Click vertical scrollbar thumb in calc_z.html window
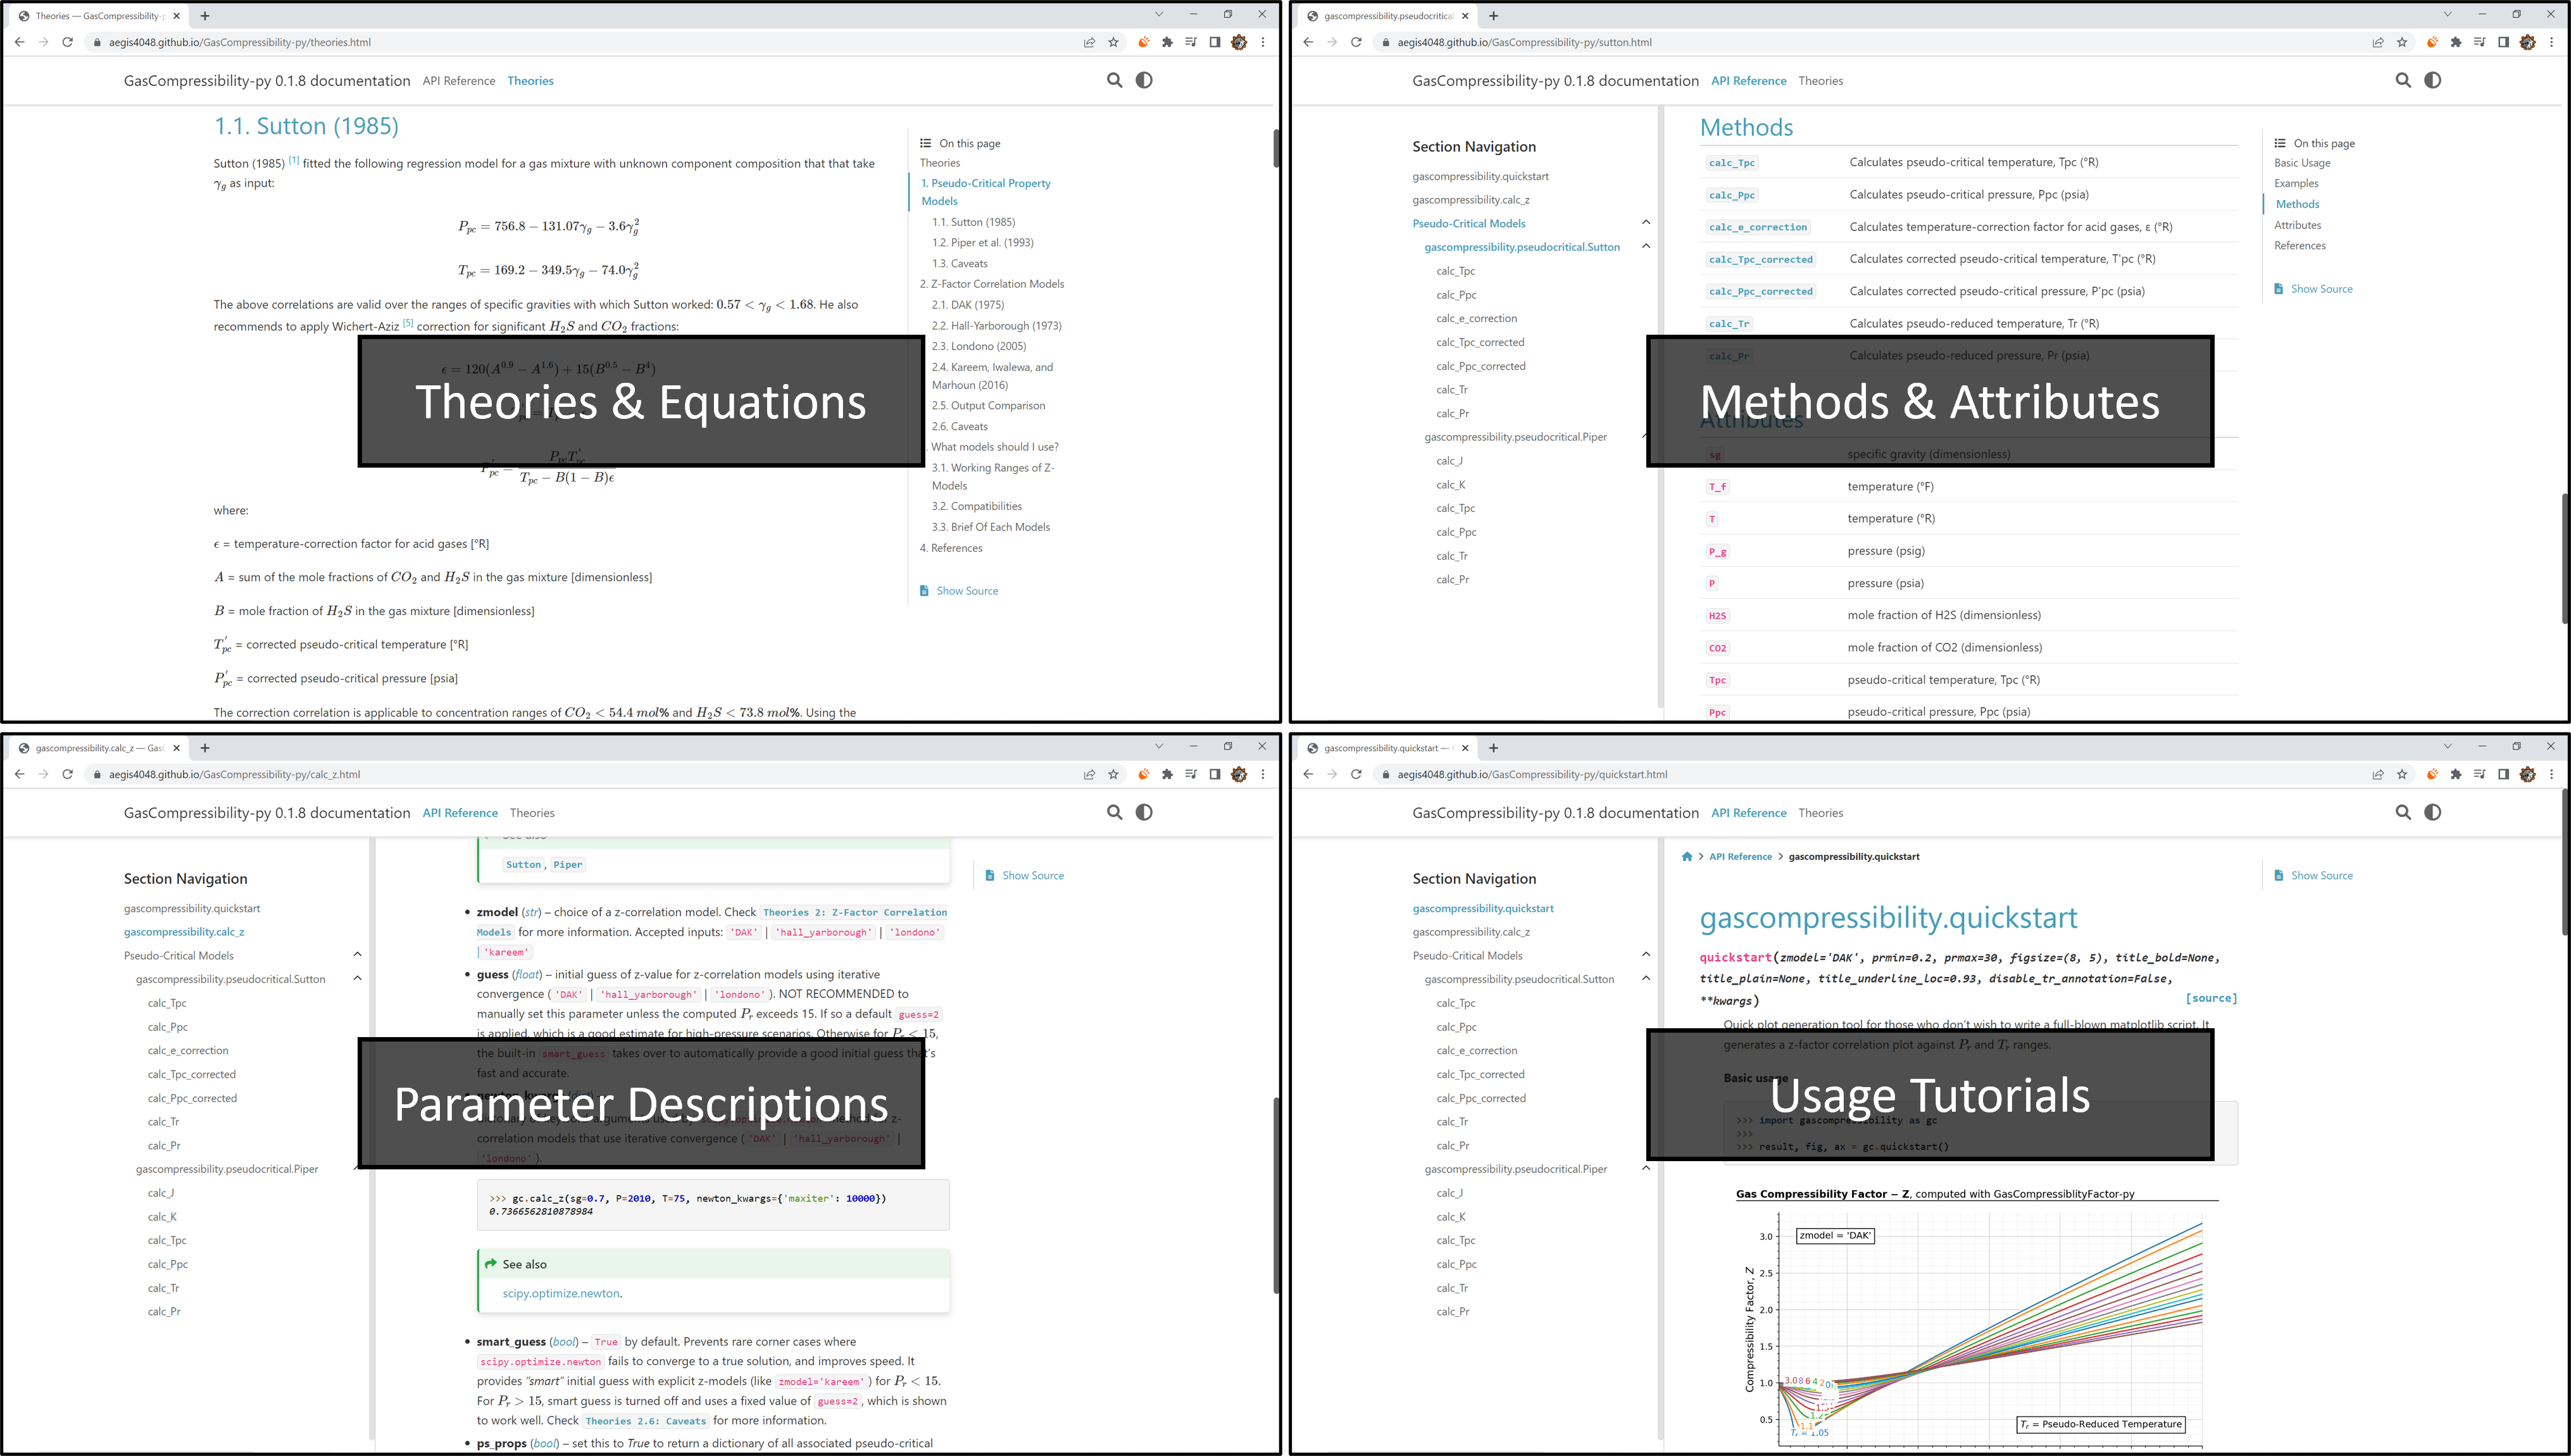 (1275, 1195)
